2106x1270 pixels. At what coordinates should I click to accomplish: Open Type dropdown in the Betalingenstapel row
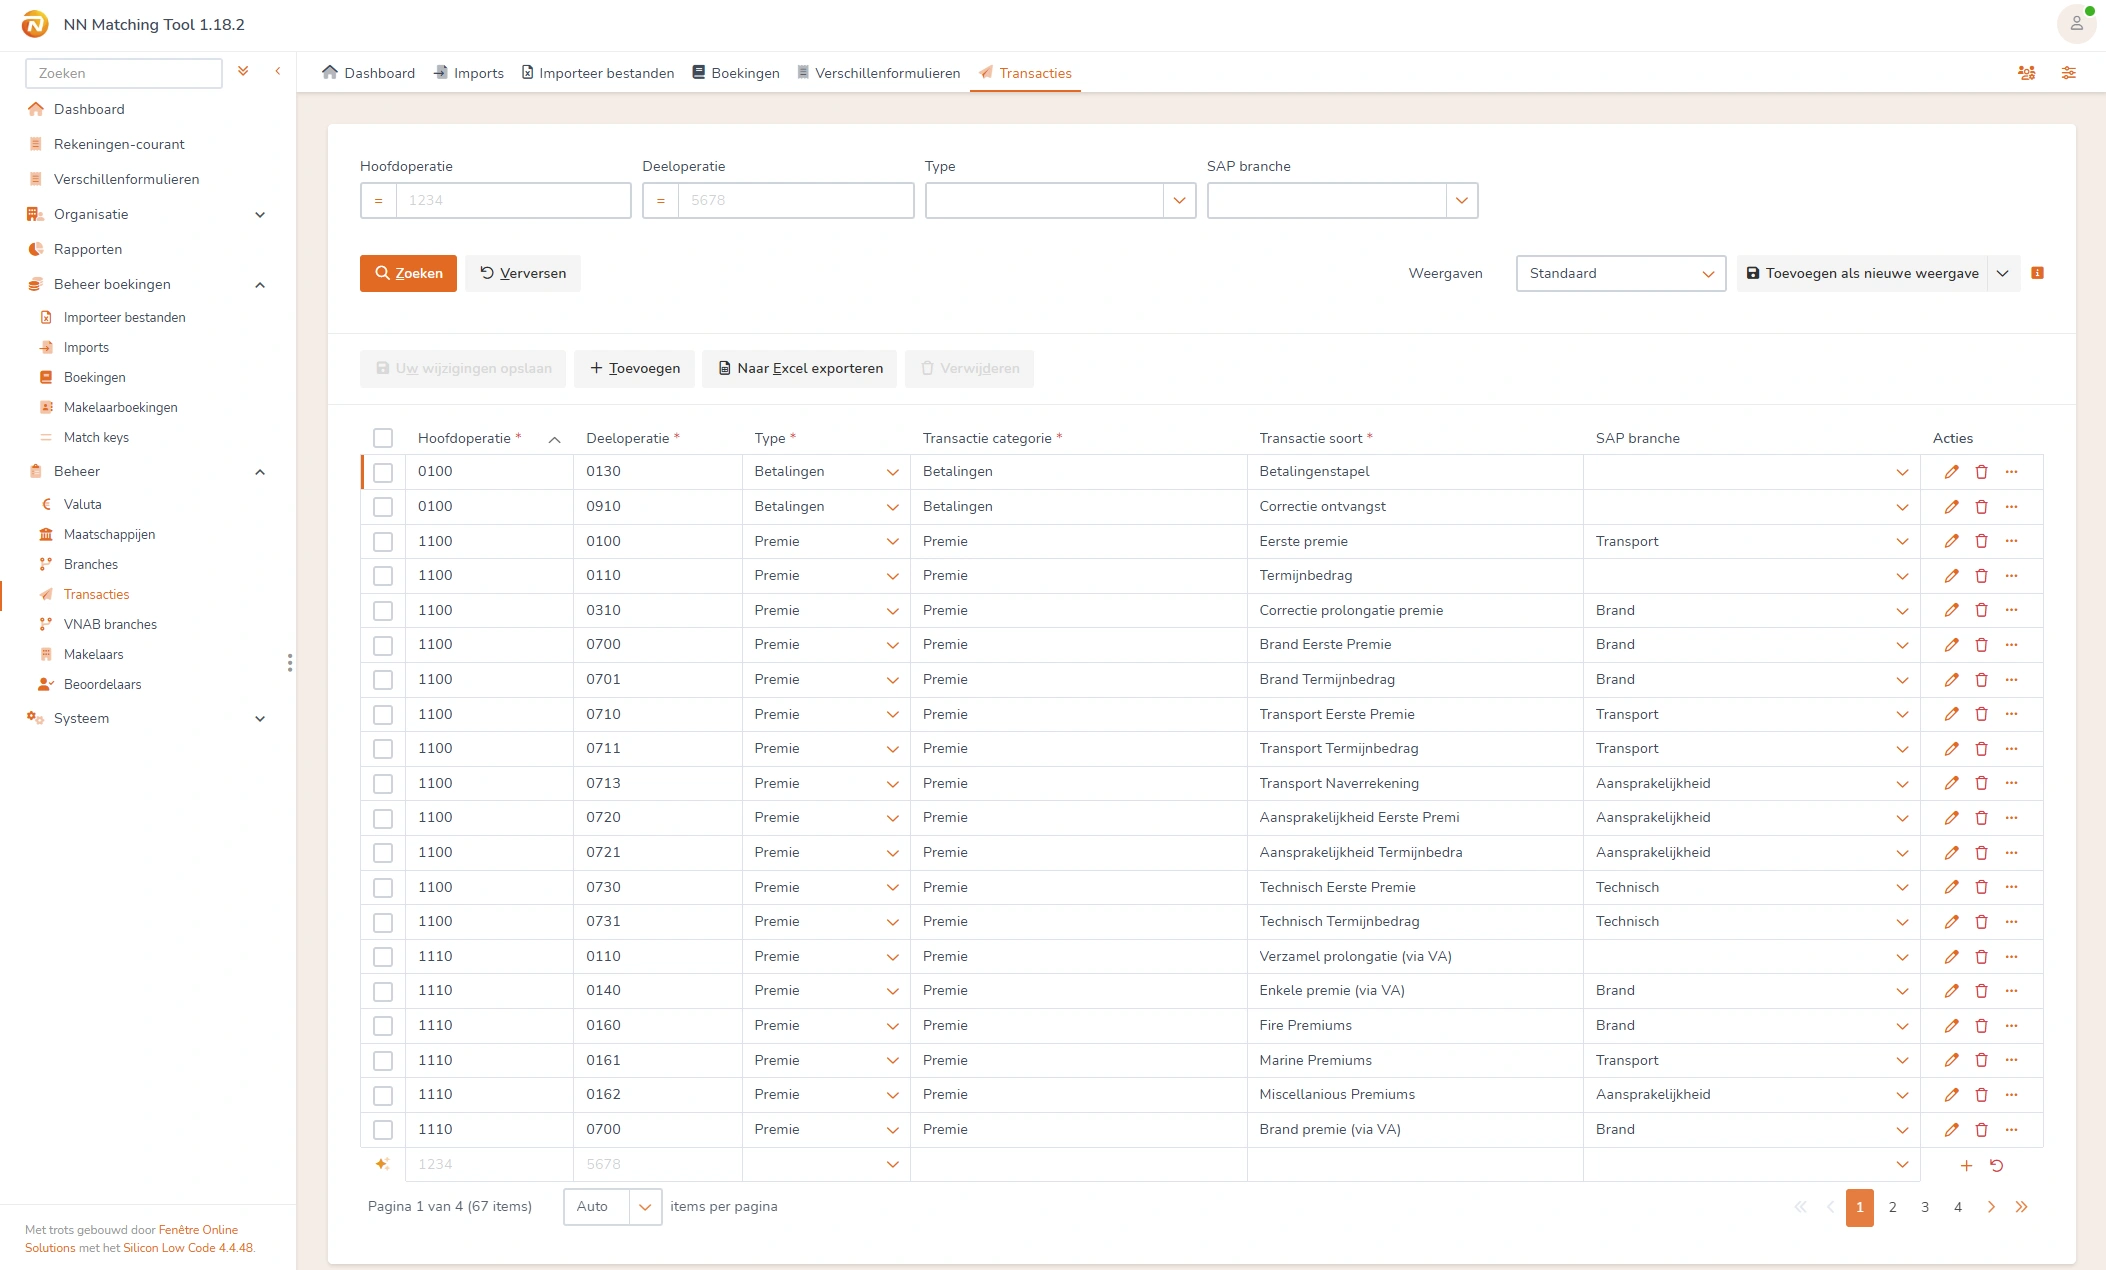pyautogui.click(x=892, y=472)
